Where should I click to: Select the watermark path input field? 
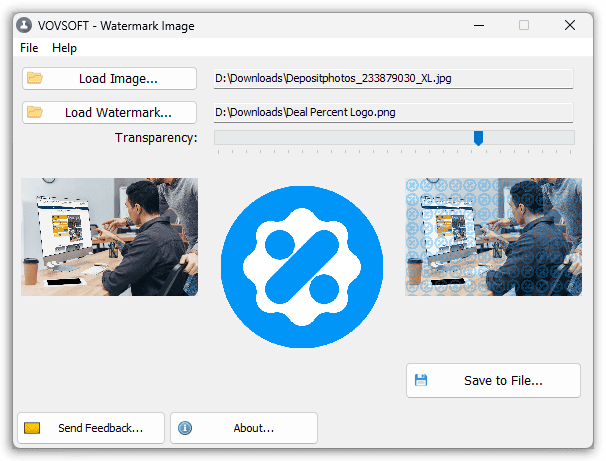pyautogui.click(x=393, y=112)
